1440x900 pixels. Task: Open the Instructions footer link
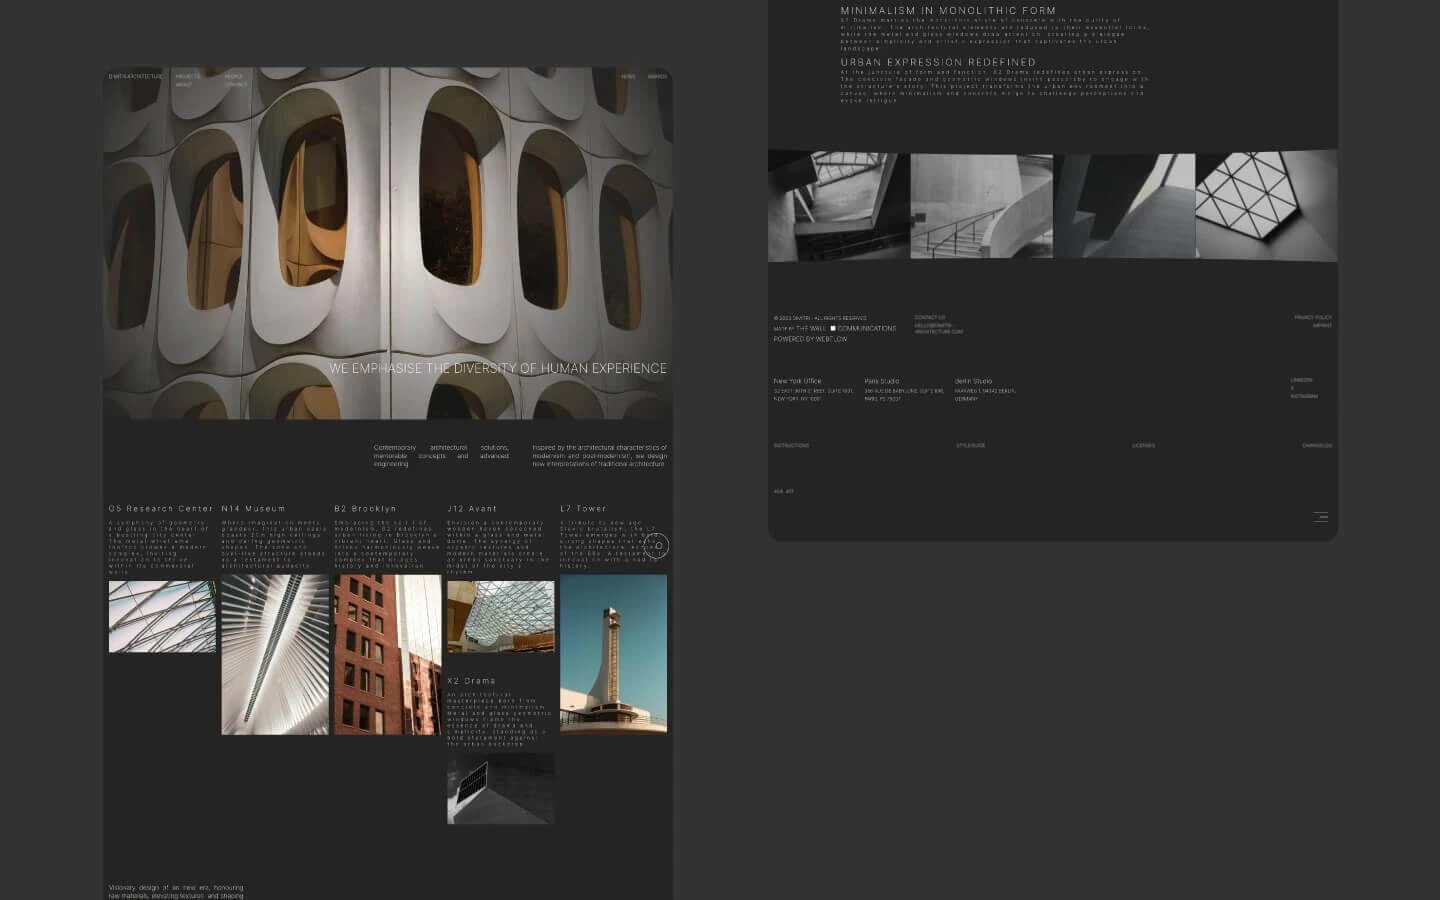click(x=791, y=445)
